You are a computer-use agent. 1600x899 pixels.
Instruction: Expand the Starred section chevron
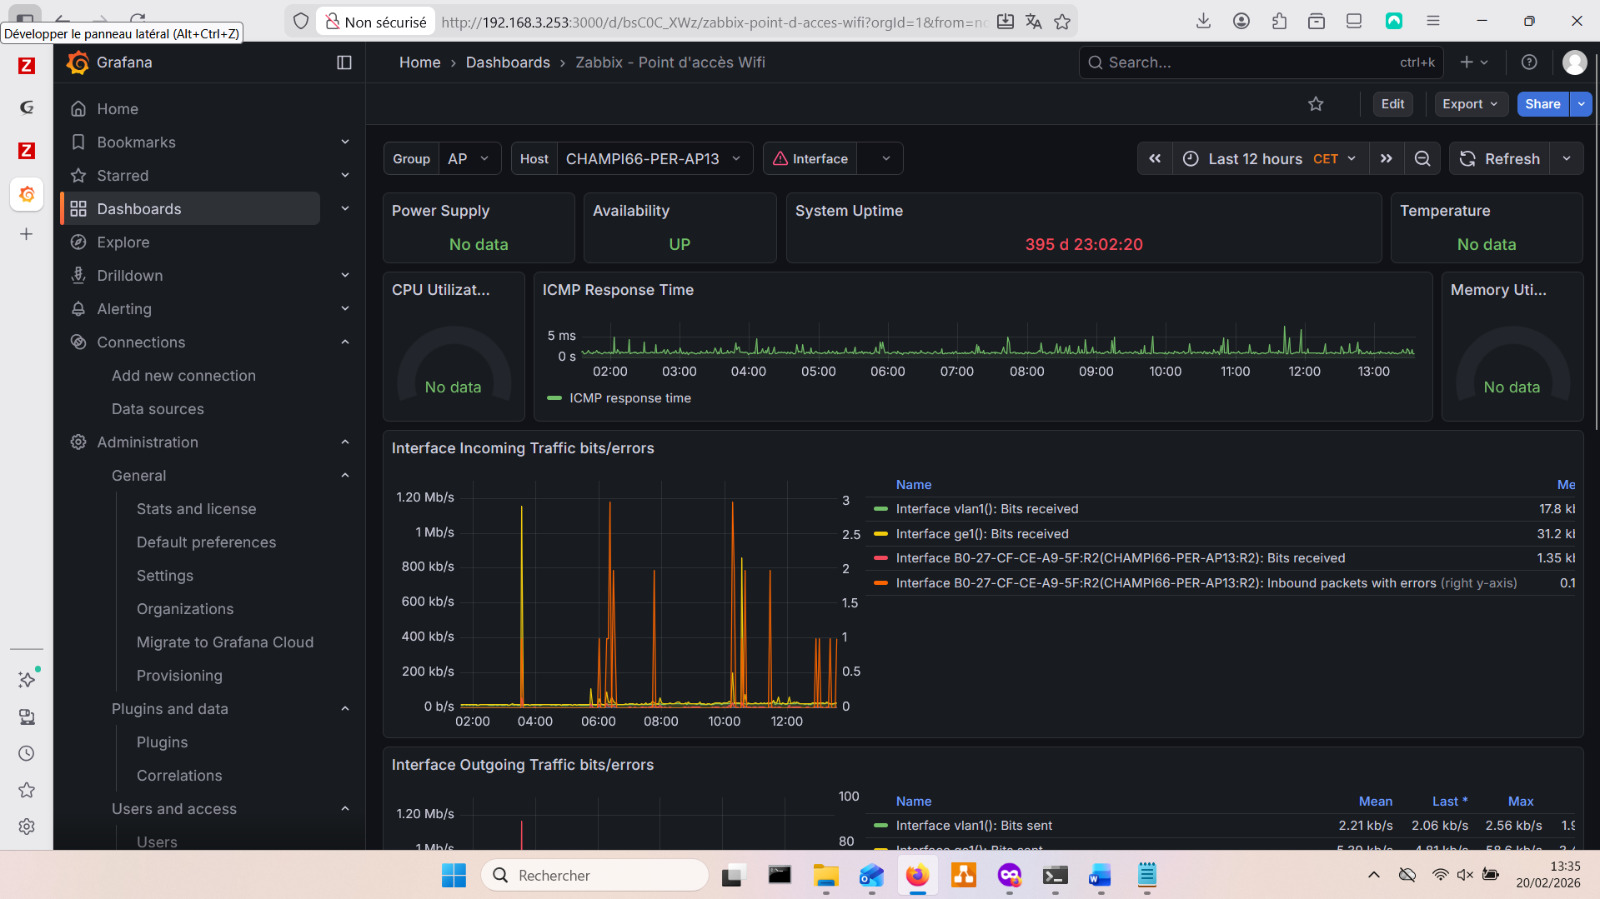(345, 175)
